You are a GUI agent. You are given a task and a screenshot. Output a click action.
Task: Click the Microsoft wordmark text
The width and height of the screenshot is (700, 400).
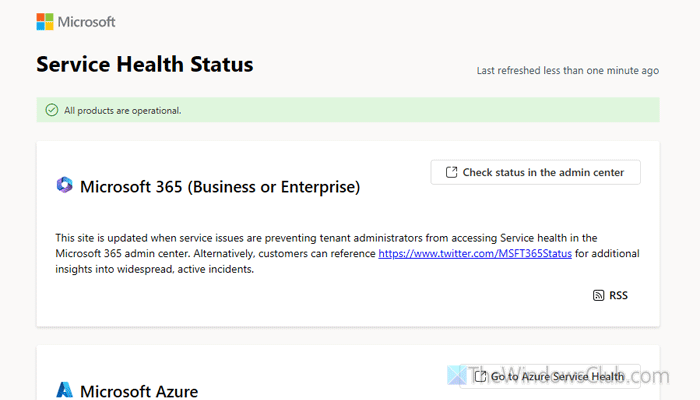(x=86, y=22)
